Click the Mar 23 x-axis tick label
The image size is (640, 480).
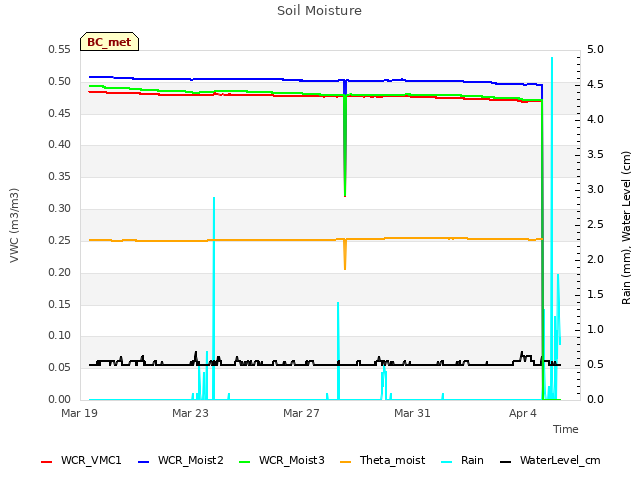(x=190, y=413)
